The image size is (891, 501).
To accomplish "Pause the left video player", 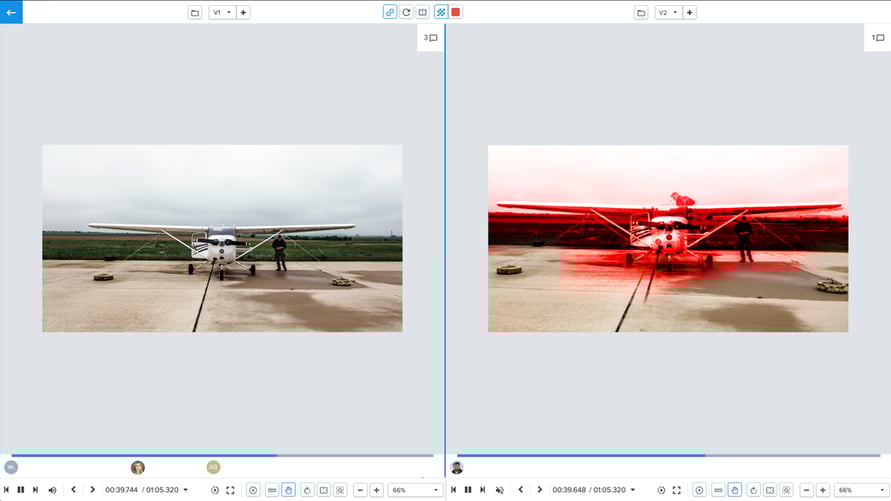I will click(21, 490).
